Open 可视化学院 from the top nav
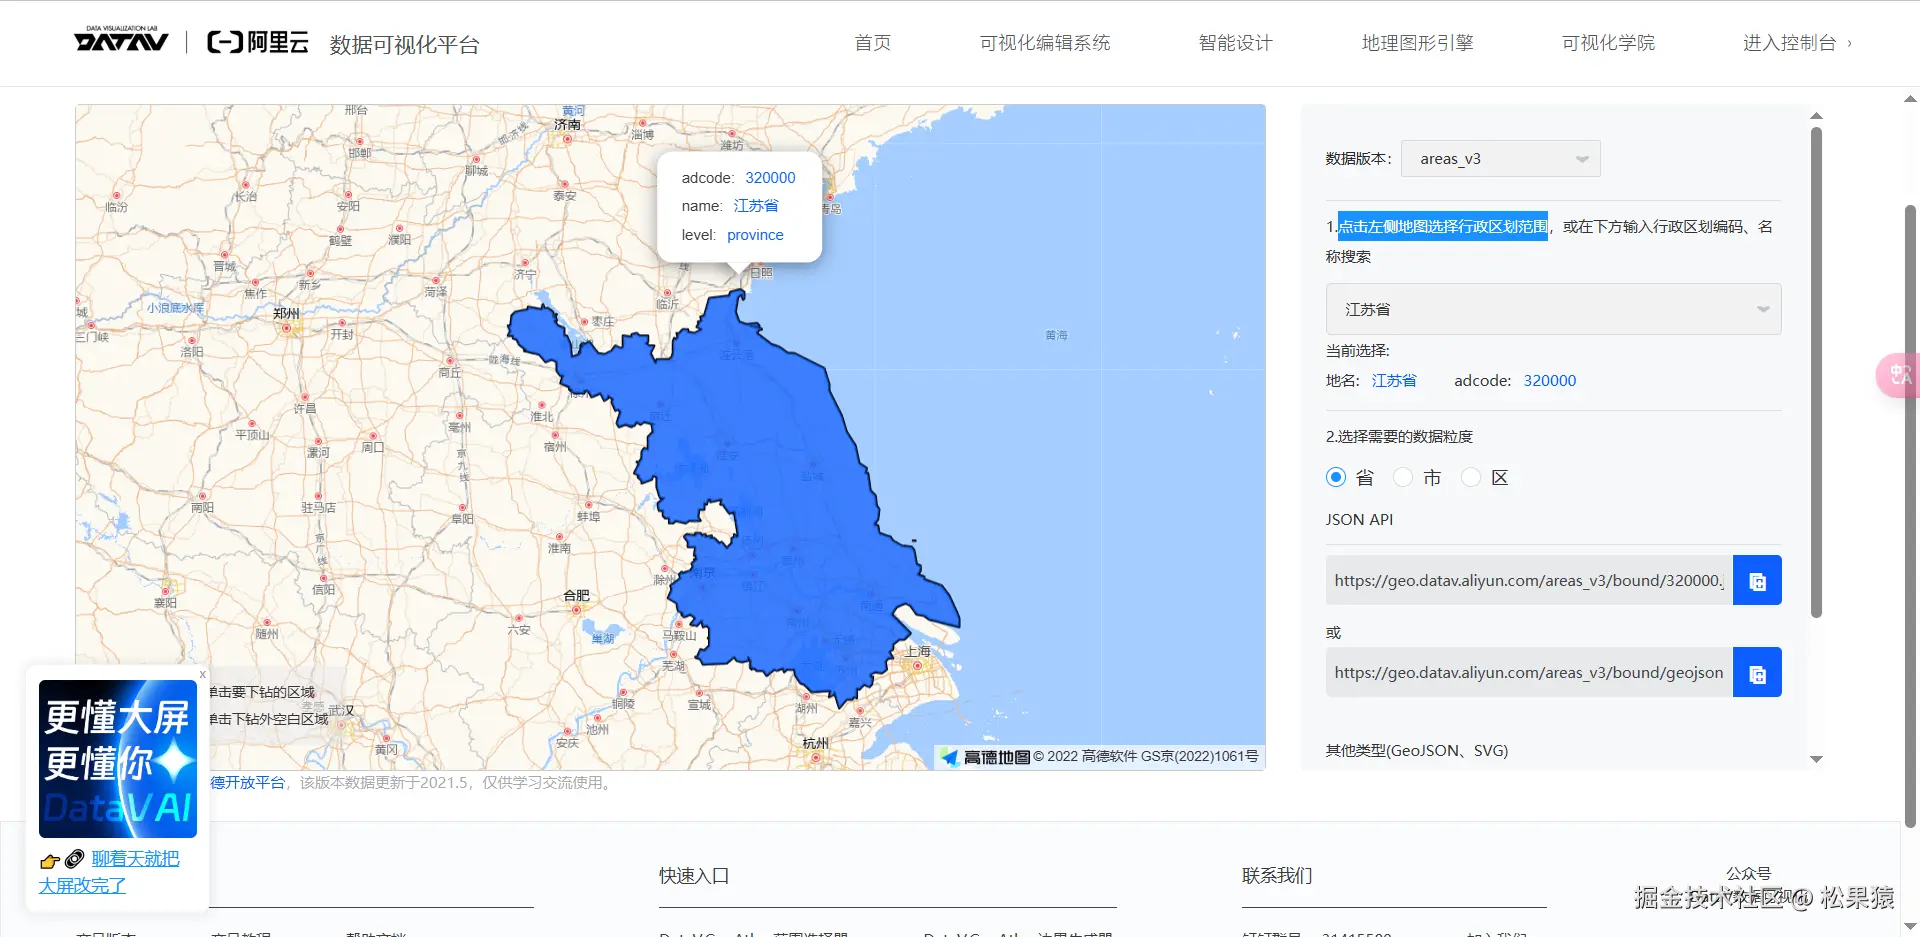 1609,43
